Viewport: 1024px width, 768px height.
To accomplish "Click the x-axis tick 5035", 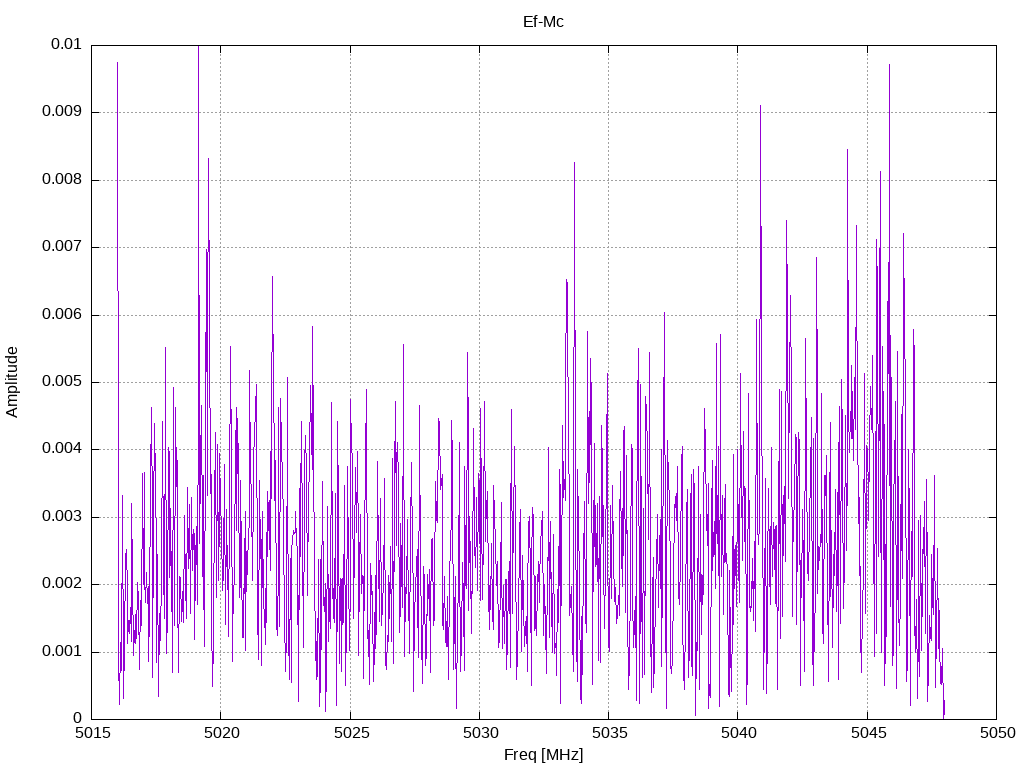I will tap(610, 733).
